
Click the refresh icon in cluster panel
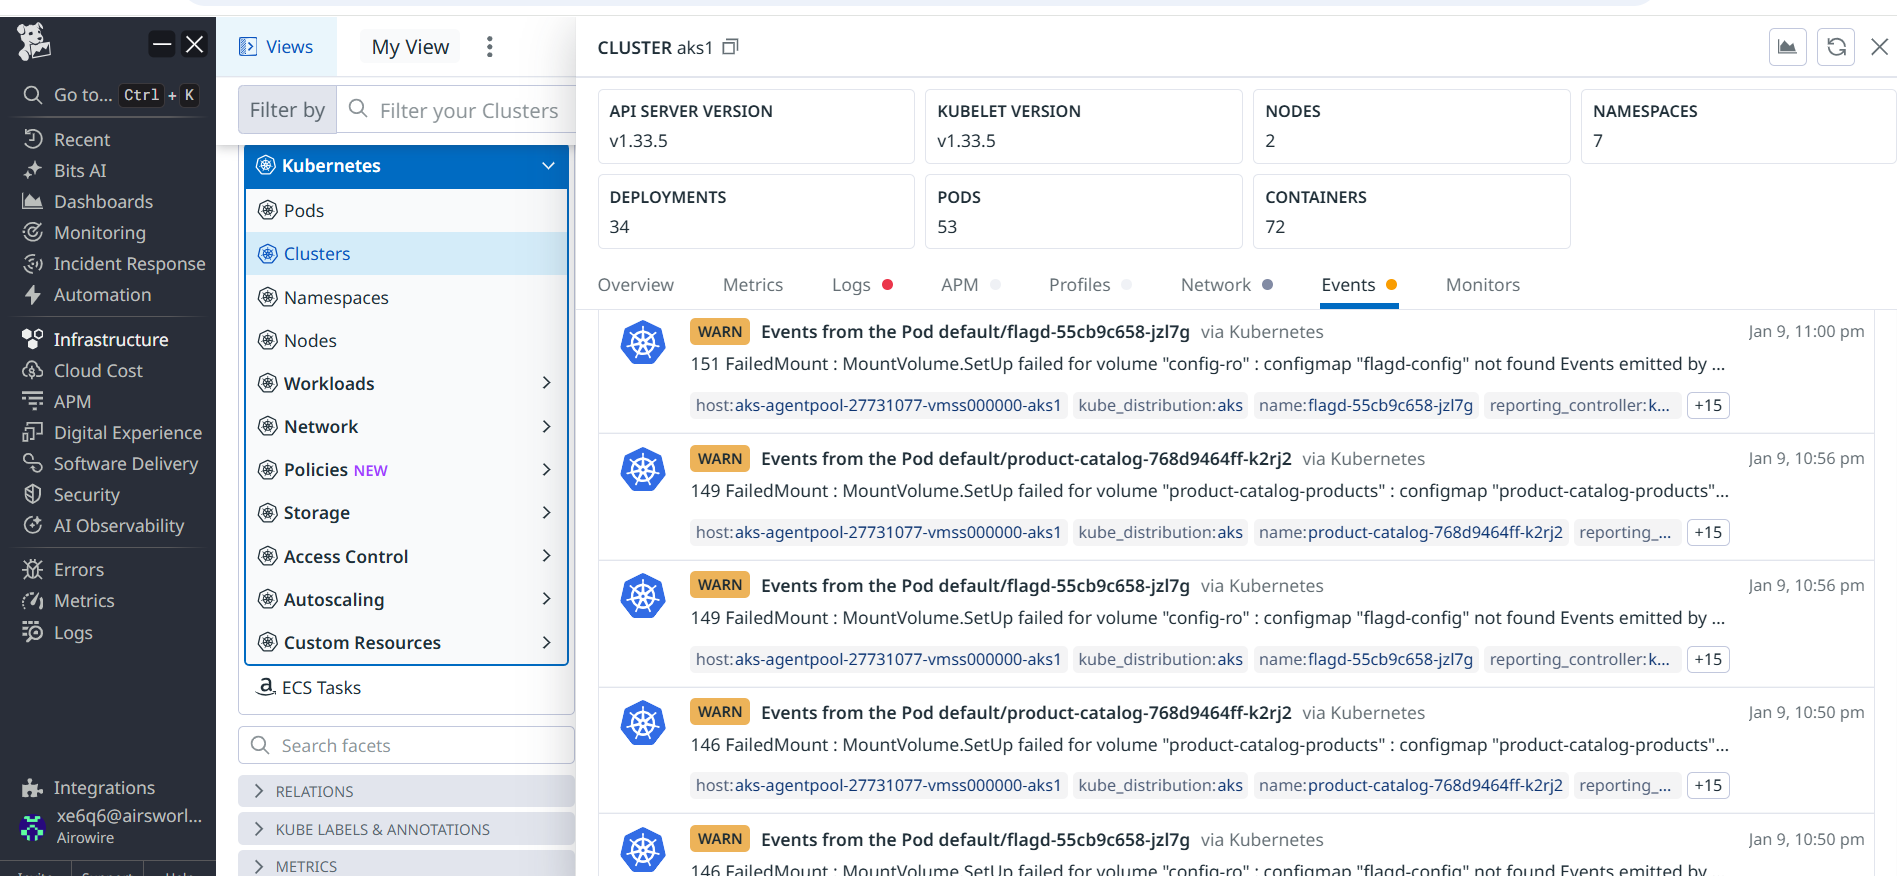tap(1836, 47)
